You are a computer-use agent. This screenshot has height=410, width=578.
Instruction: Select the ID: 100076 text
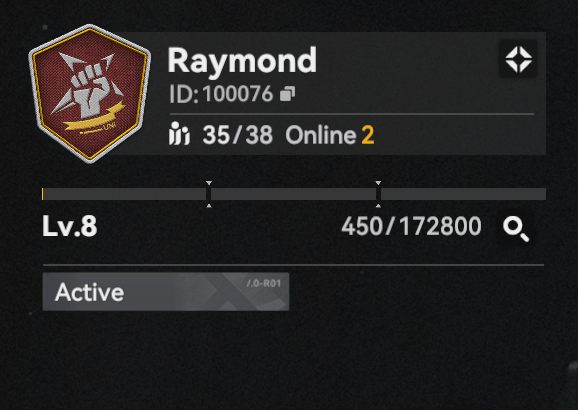221,94
